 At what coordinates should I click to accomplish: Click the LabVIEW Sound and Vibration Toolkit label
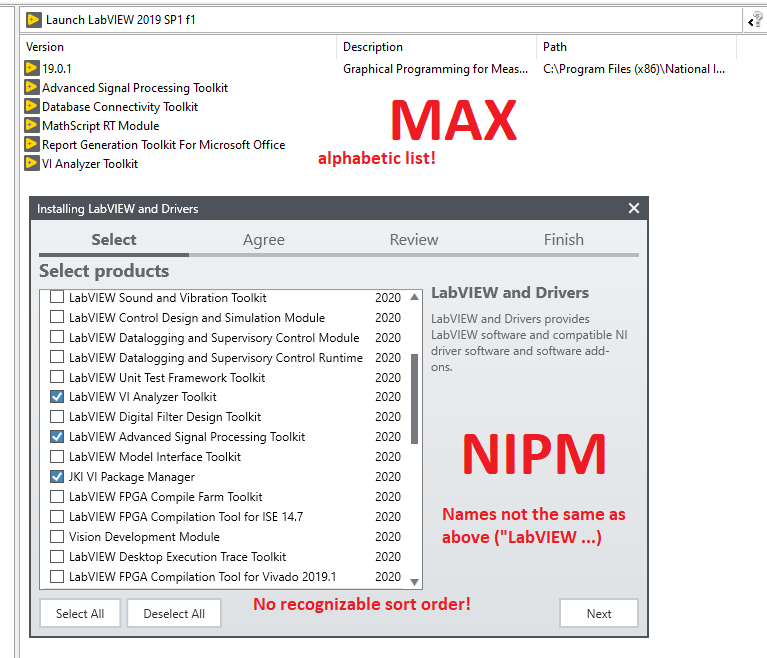(168, 297)
